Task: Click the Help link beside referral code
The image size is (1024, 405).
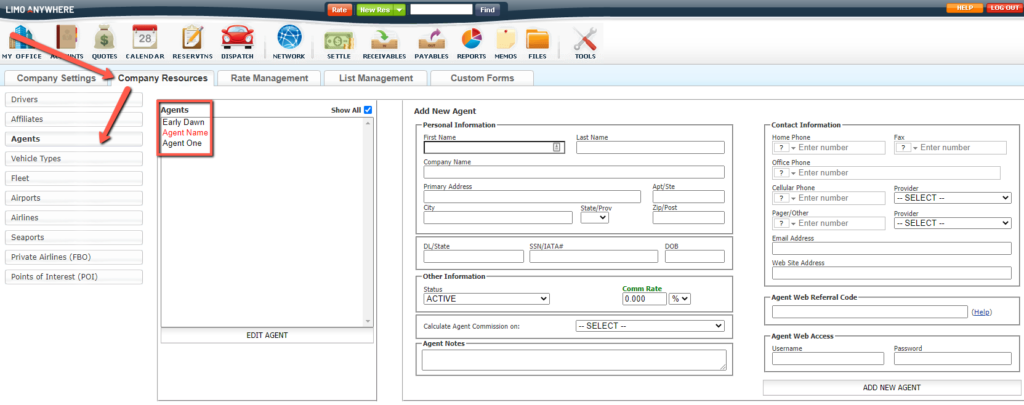Action: tap(982, 313)
